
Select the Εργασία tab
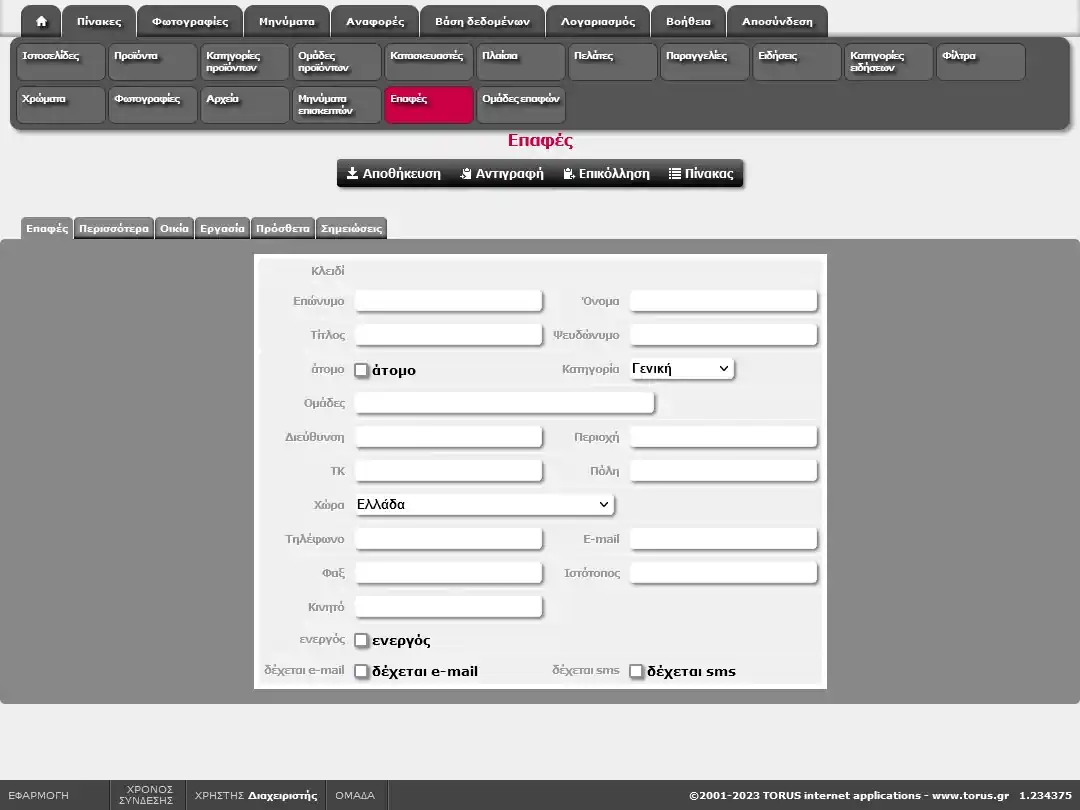(x=222, y=228)
